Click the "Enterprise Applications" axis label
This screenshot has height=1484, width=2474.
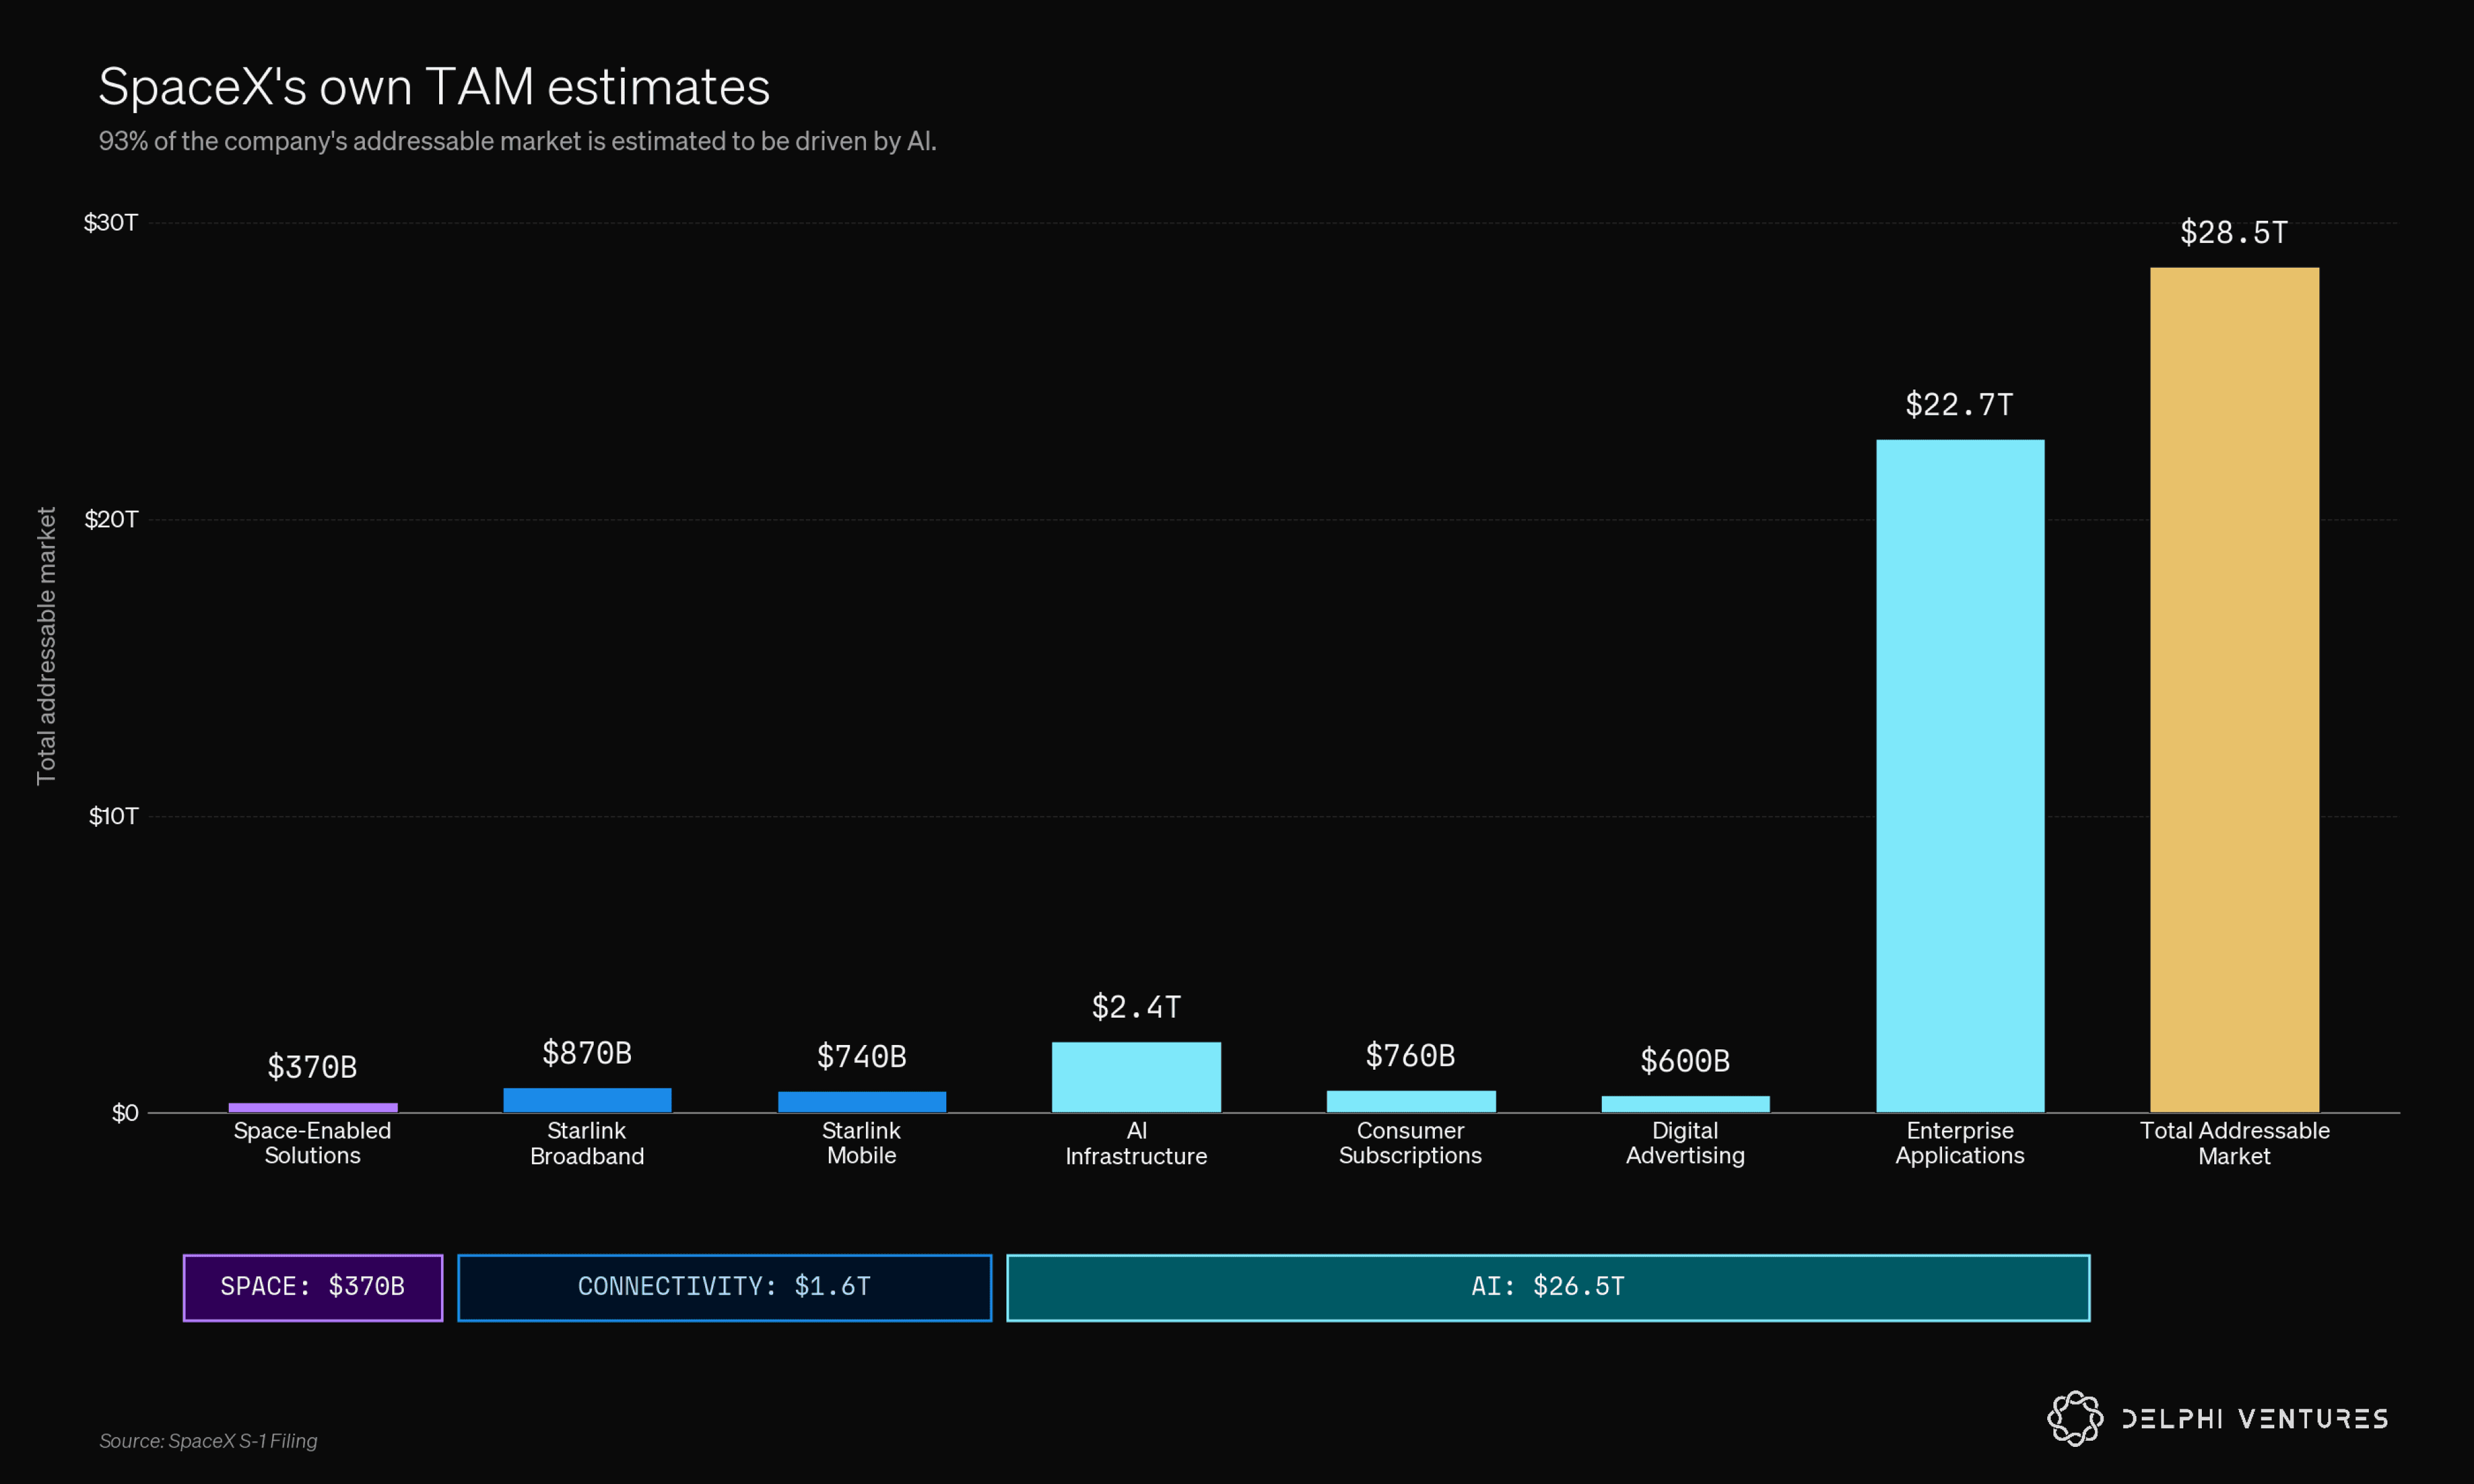1960,1143
